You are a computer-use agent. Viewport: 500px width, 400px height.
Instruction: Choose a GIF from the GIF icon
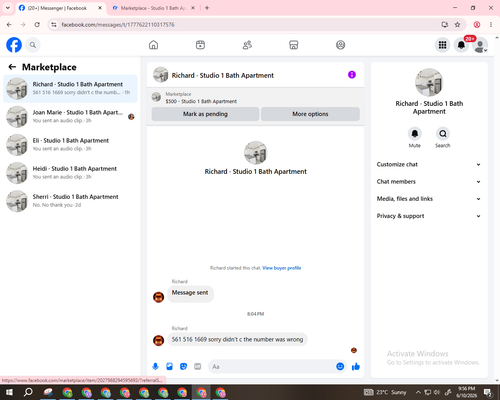click(198, 367)
